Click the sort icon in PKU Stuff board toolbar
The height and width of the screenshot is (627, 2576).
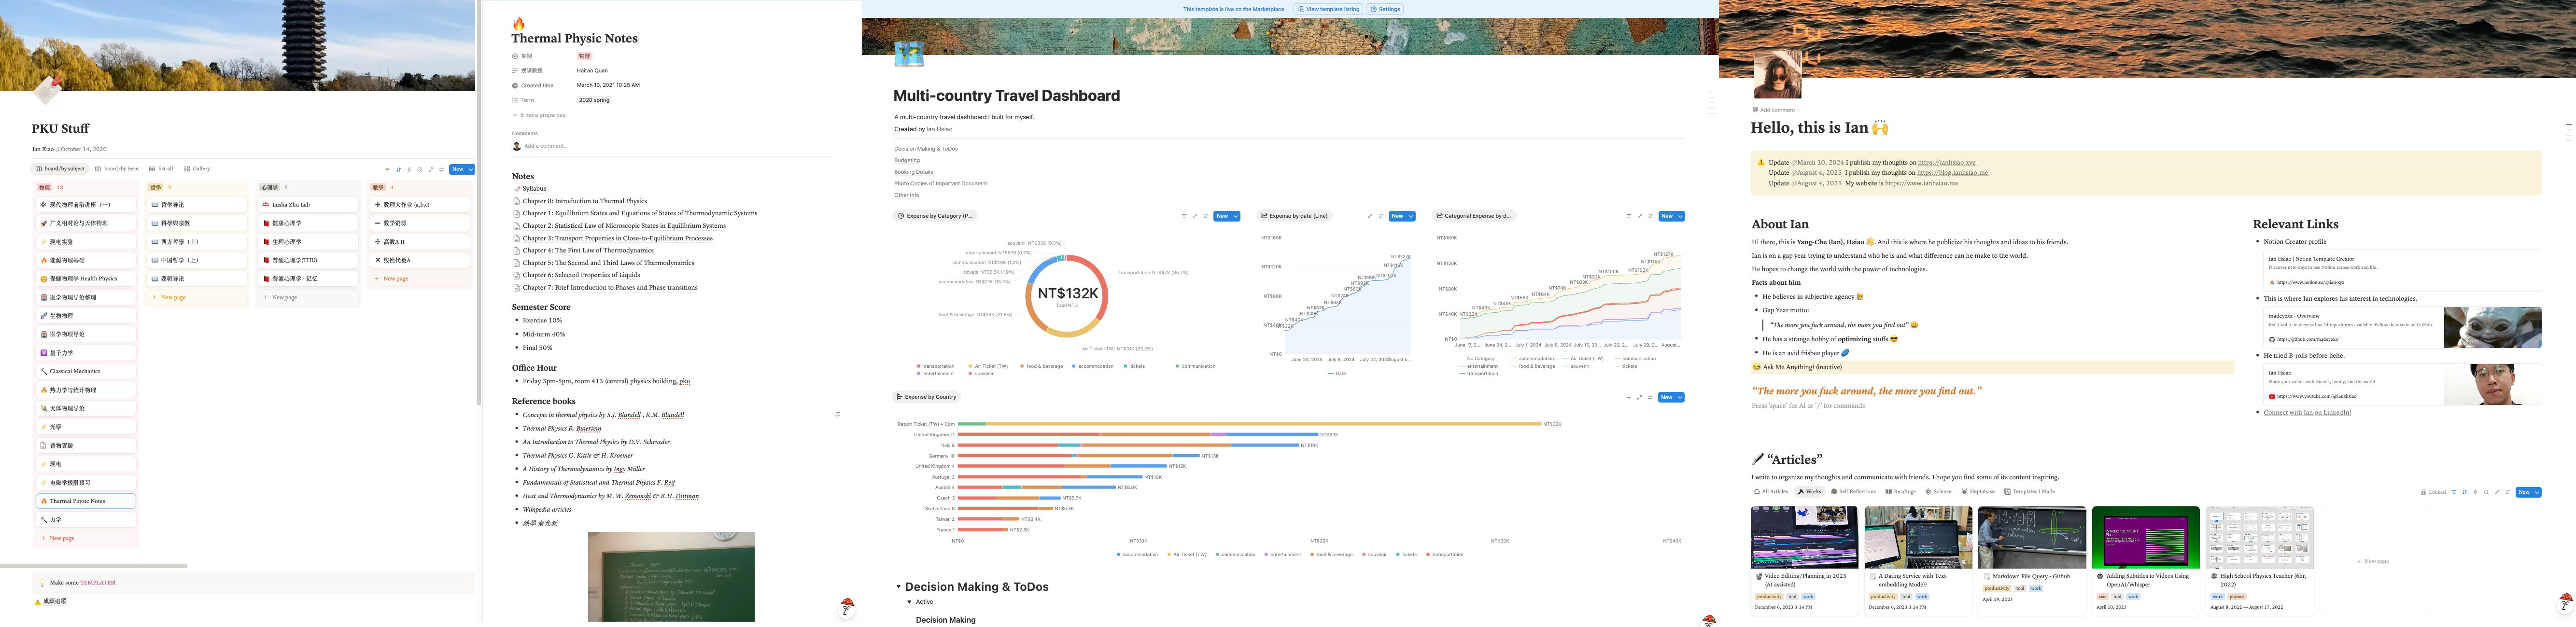[x=399, y=170]
